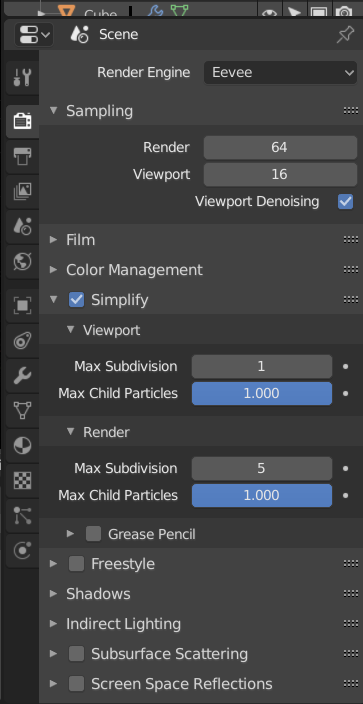Animate Viewport Max Subdivision dot
This screenshot has height=704, width=363.
(x=345, y=366)
